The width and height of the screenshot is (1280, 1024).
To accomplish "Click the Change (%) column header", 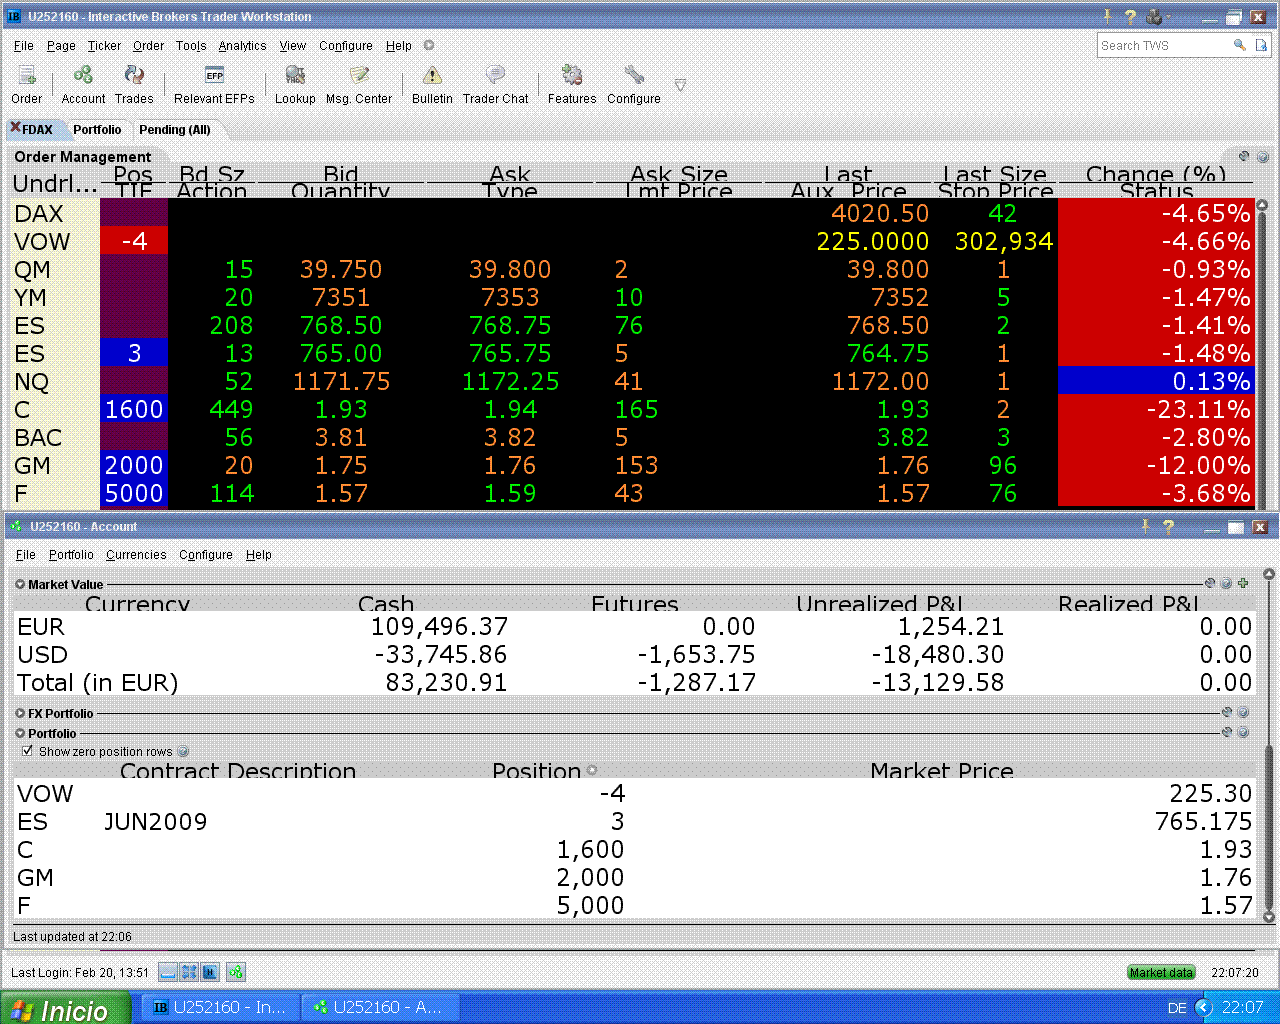I will click(x=1156, y=174).
